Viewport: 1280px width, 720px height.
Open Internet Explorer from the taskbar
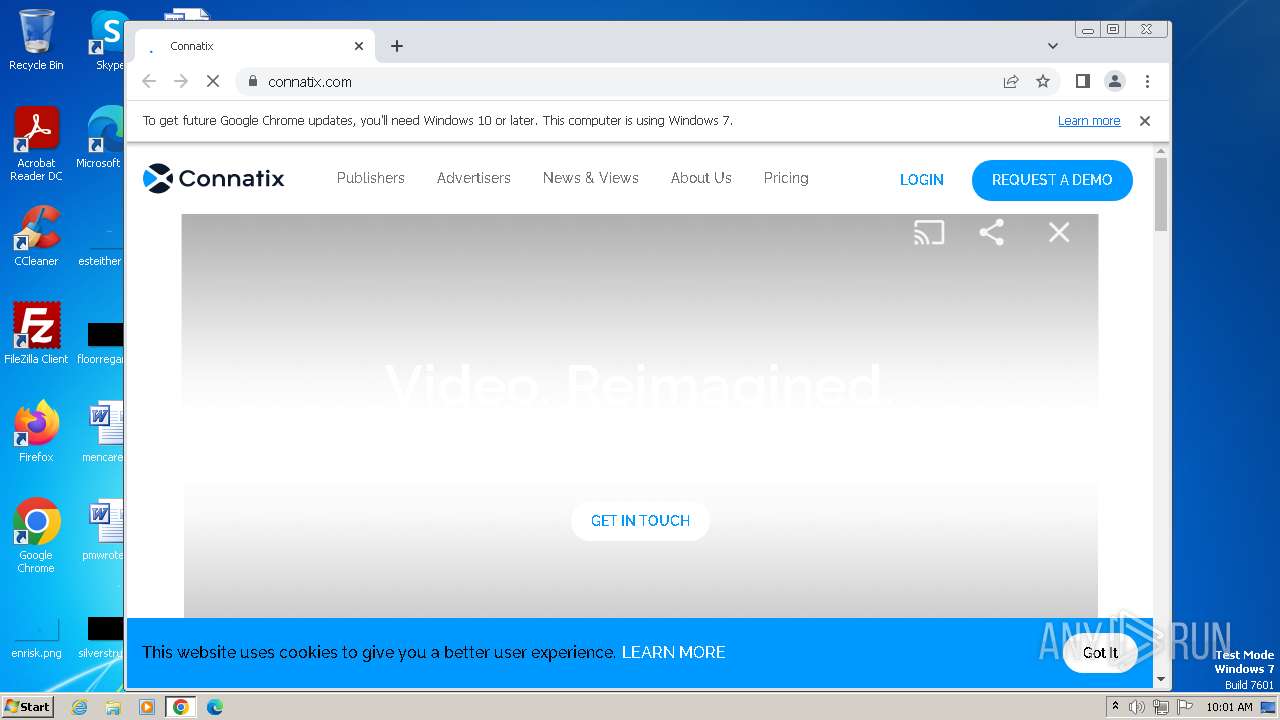point(80,707)
